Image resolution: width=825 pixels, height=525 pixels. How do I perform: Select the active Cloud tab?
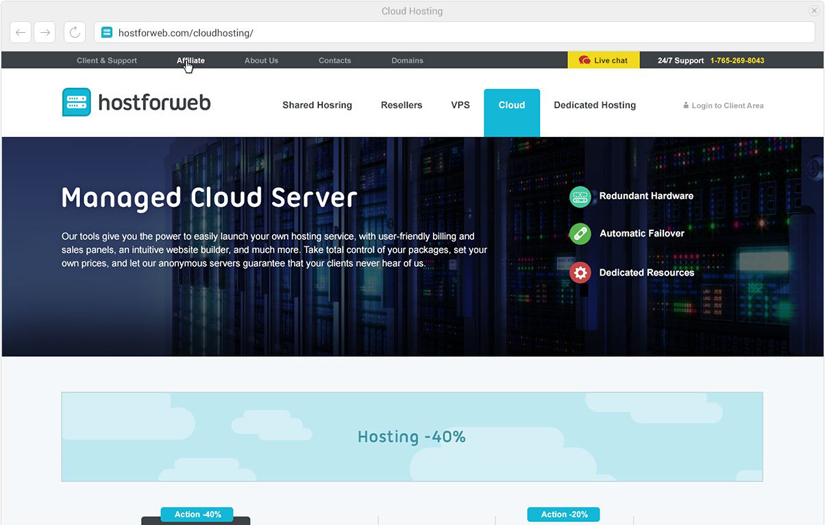coord(512,113)
